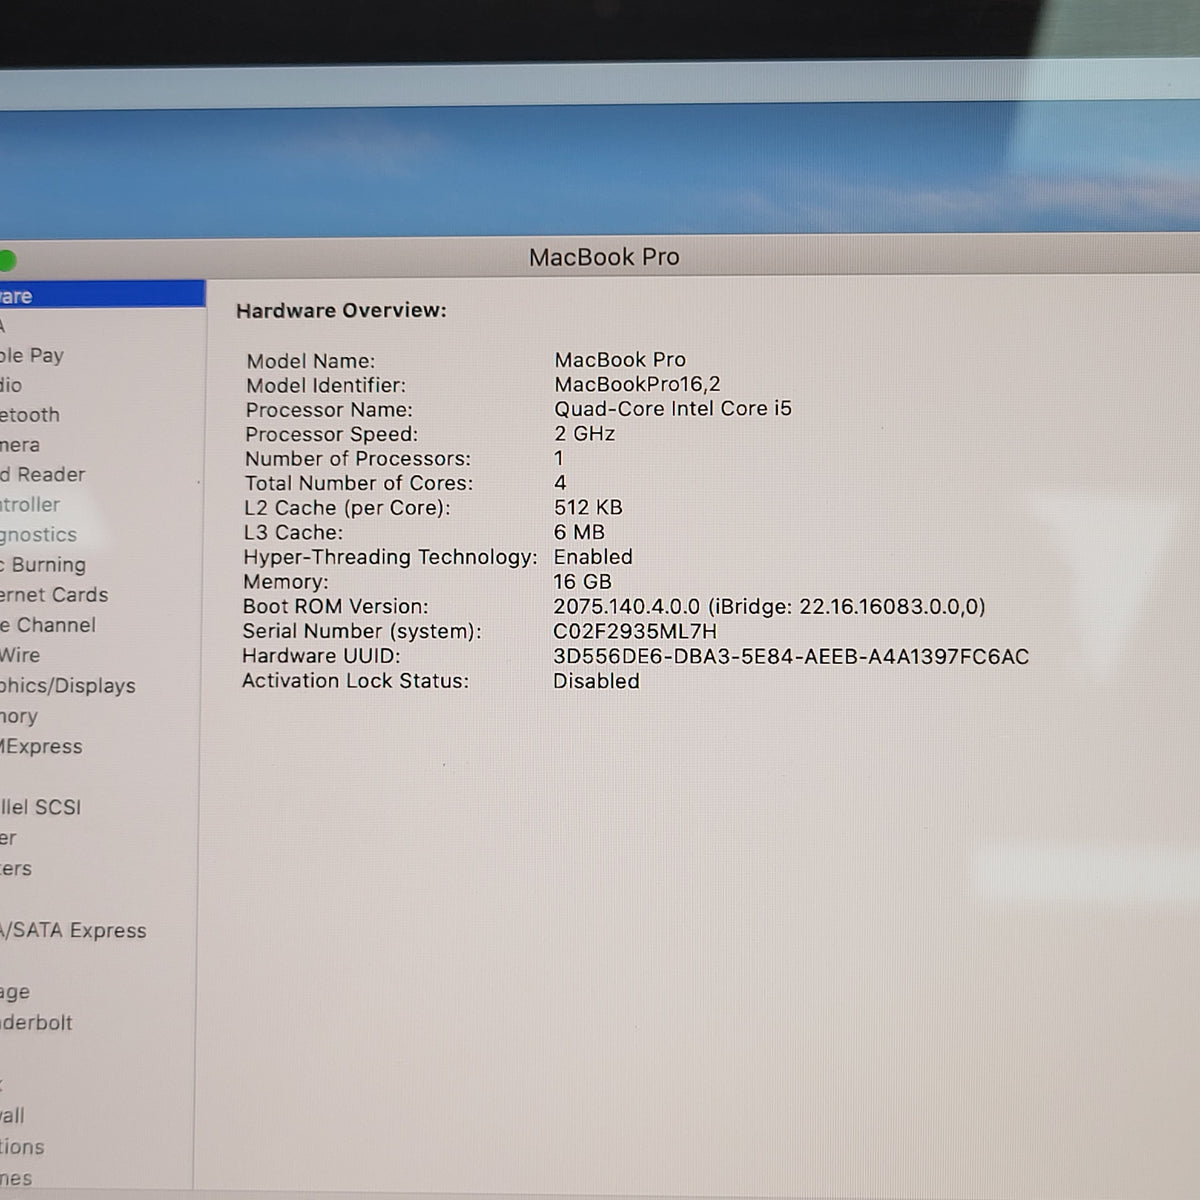
Task: Open SATA/SATA Express sidebar entry
Action: click(x=73, y=931)
